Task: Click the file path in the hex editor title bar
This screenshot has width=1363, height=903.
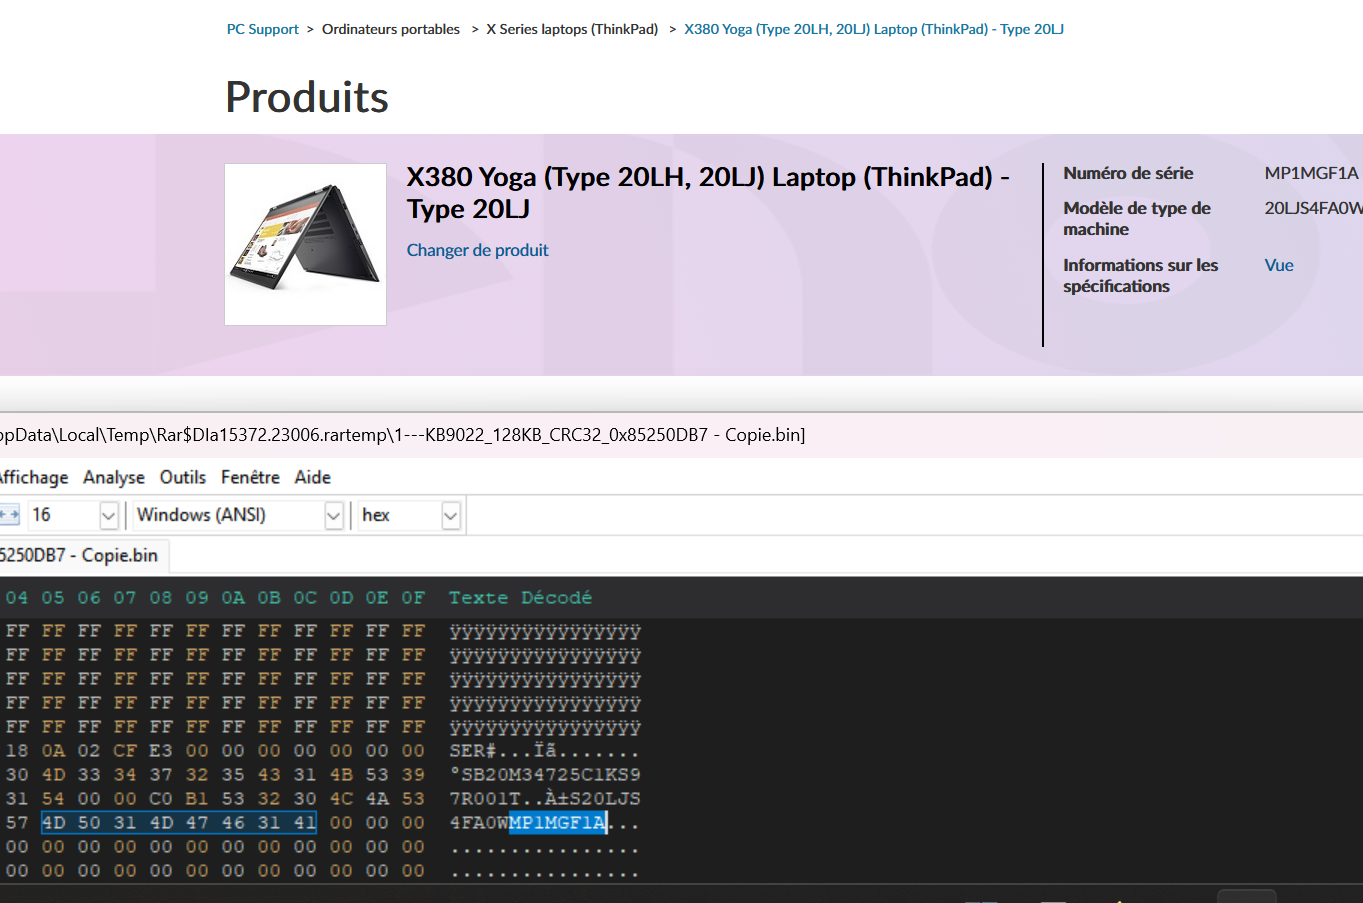Action: point(403,435)
